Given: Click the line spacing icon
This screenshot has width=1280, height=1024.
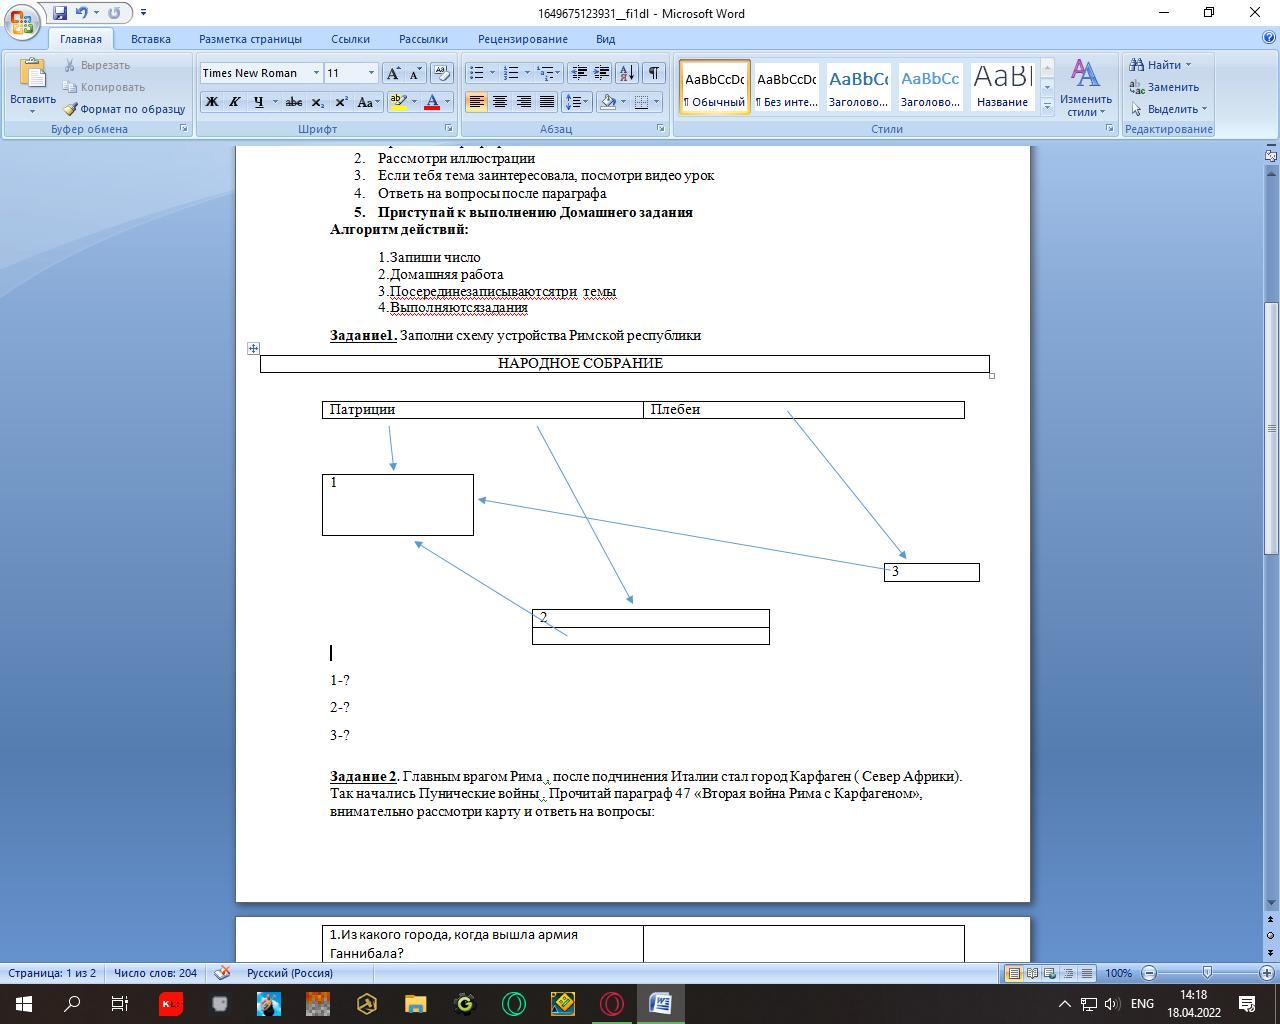Looking at the screenshot, I should [x=573, y=102].
